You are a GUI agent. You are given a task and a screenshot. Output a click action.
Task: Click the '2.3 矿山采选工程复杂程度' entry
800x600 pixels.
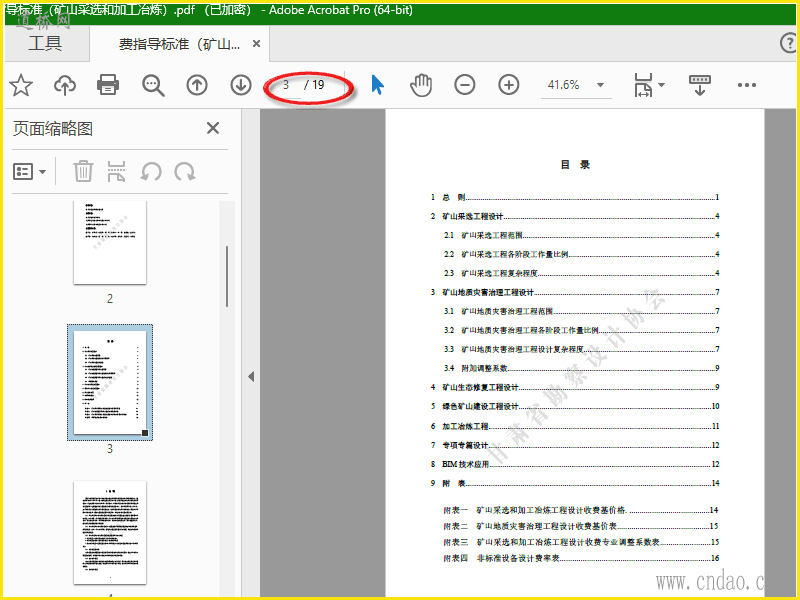coord(581,273)
